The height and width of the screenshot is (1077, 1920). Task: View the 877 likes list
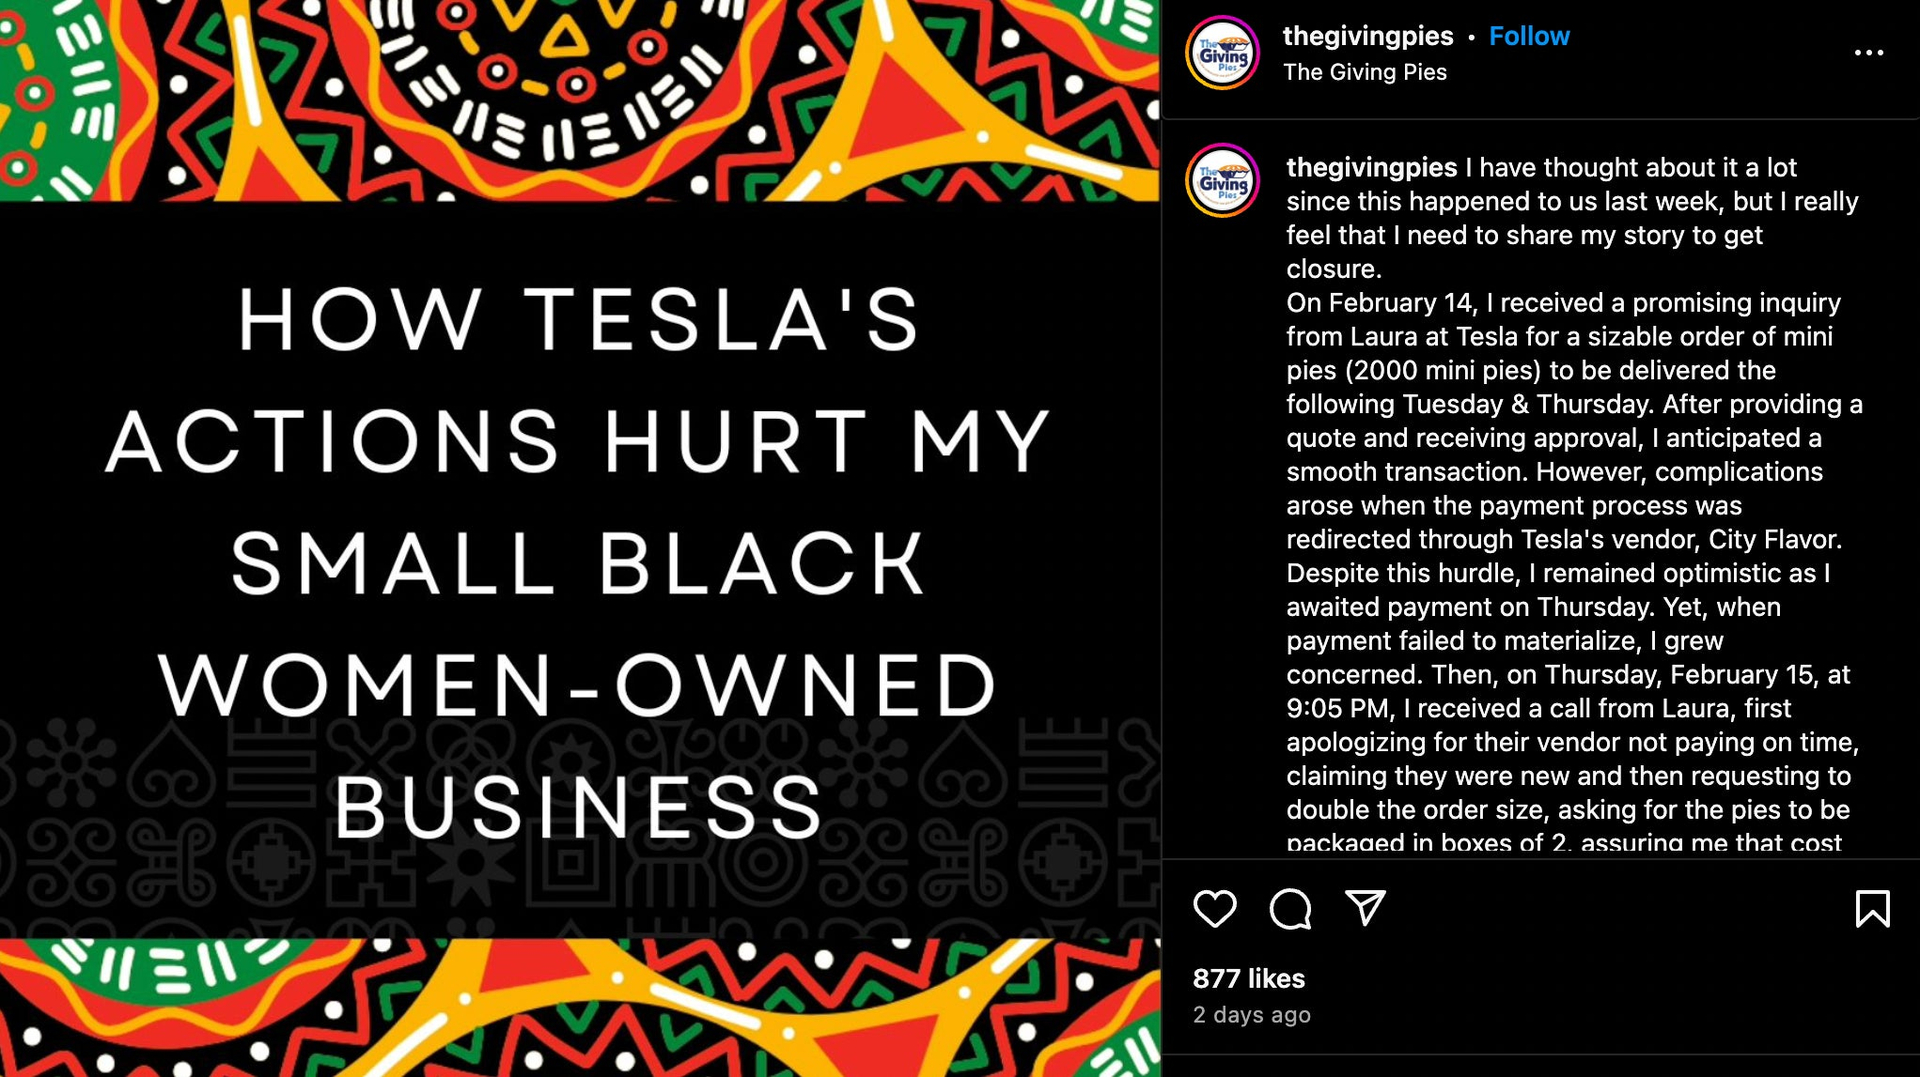point(1248,978)
